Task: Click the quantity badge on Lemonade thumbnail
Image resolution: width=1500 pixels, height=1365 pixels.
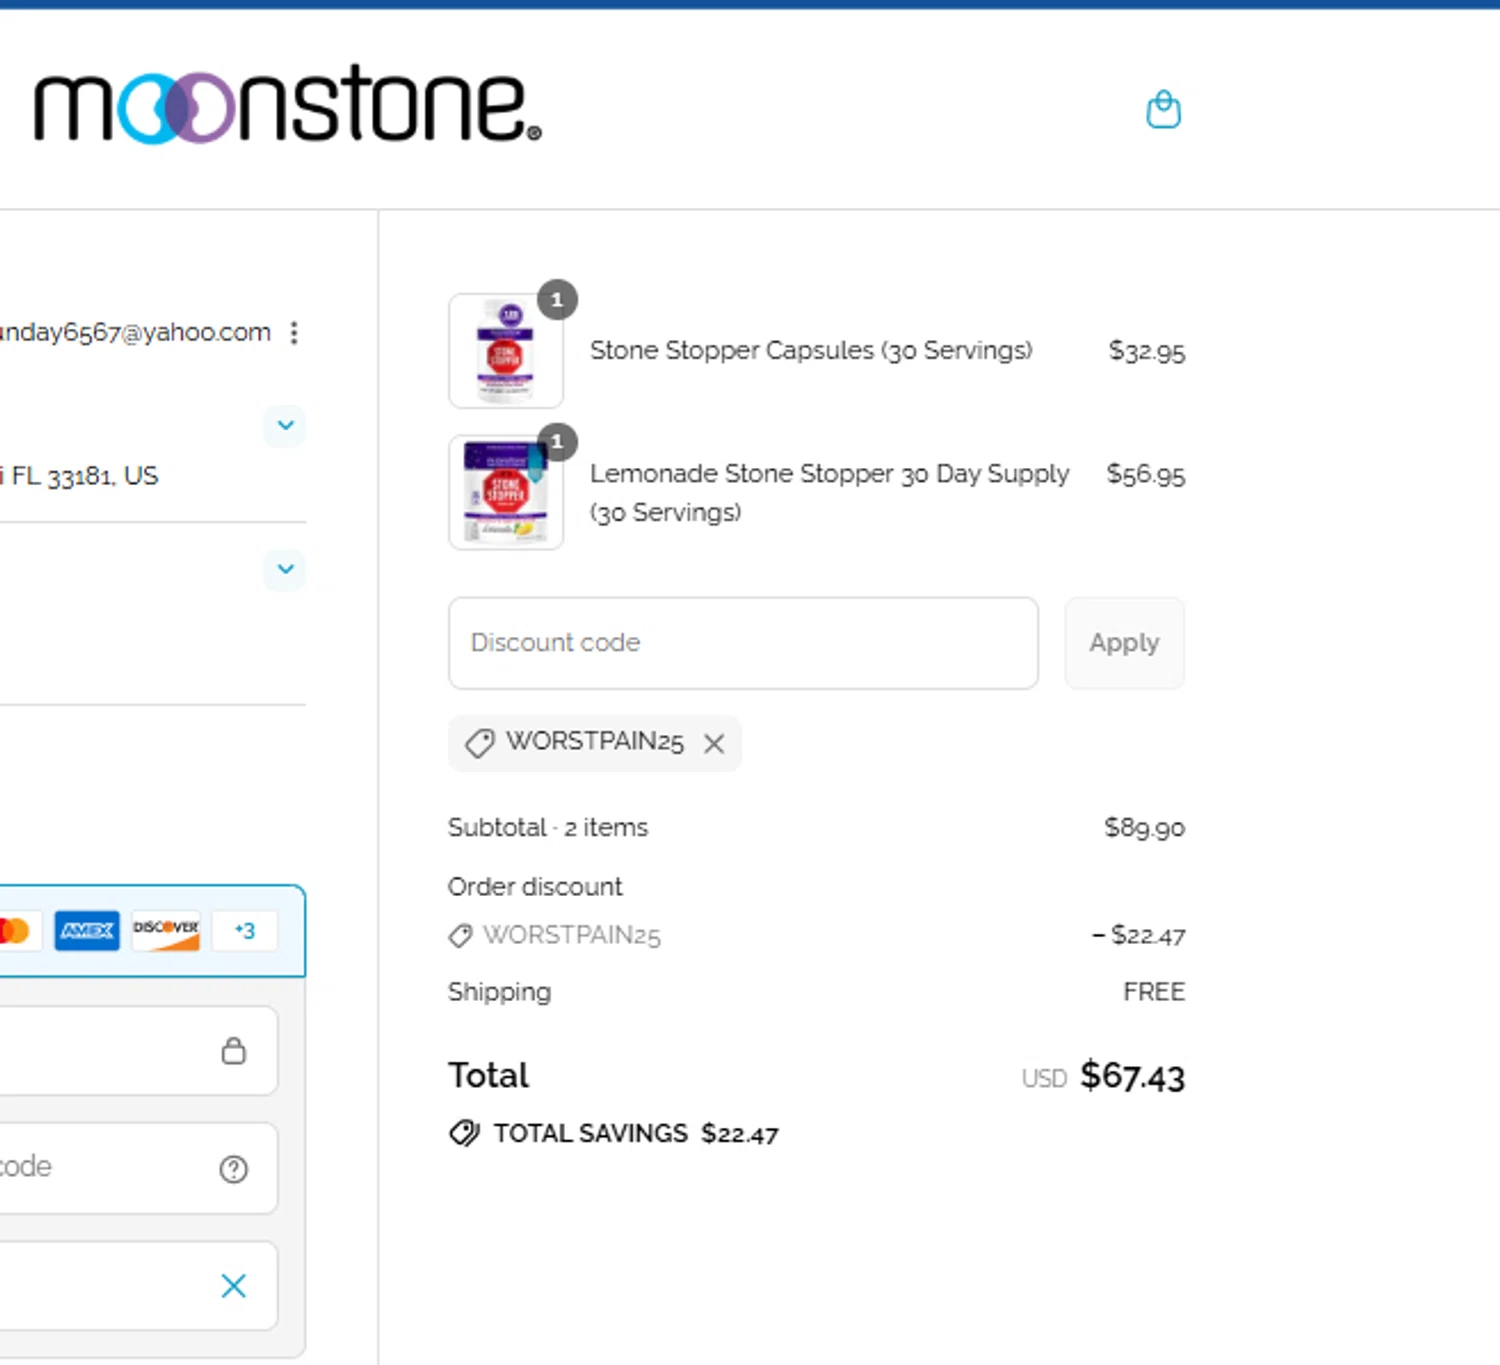Action: pyautogui.click(x=557, y=442)
